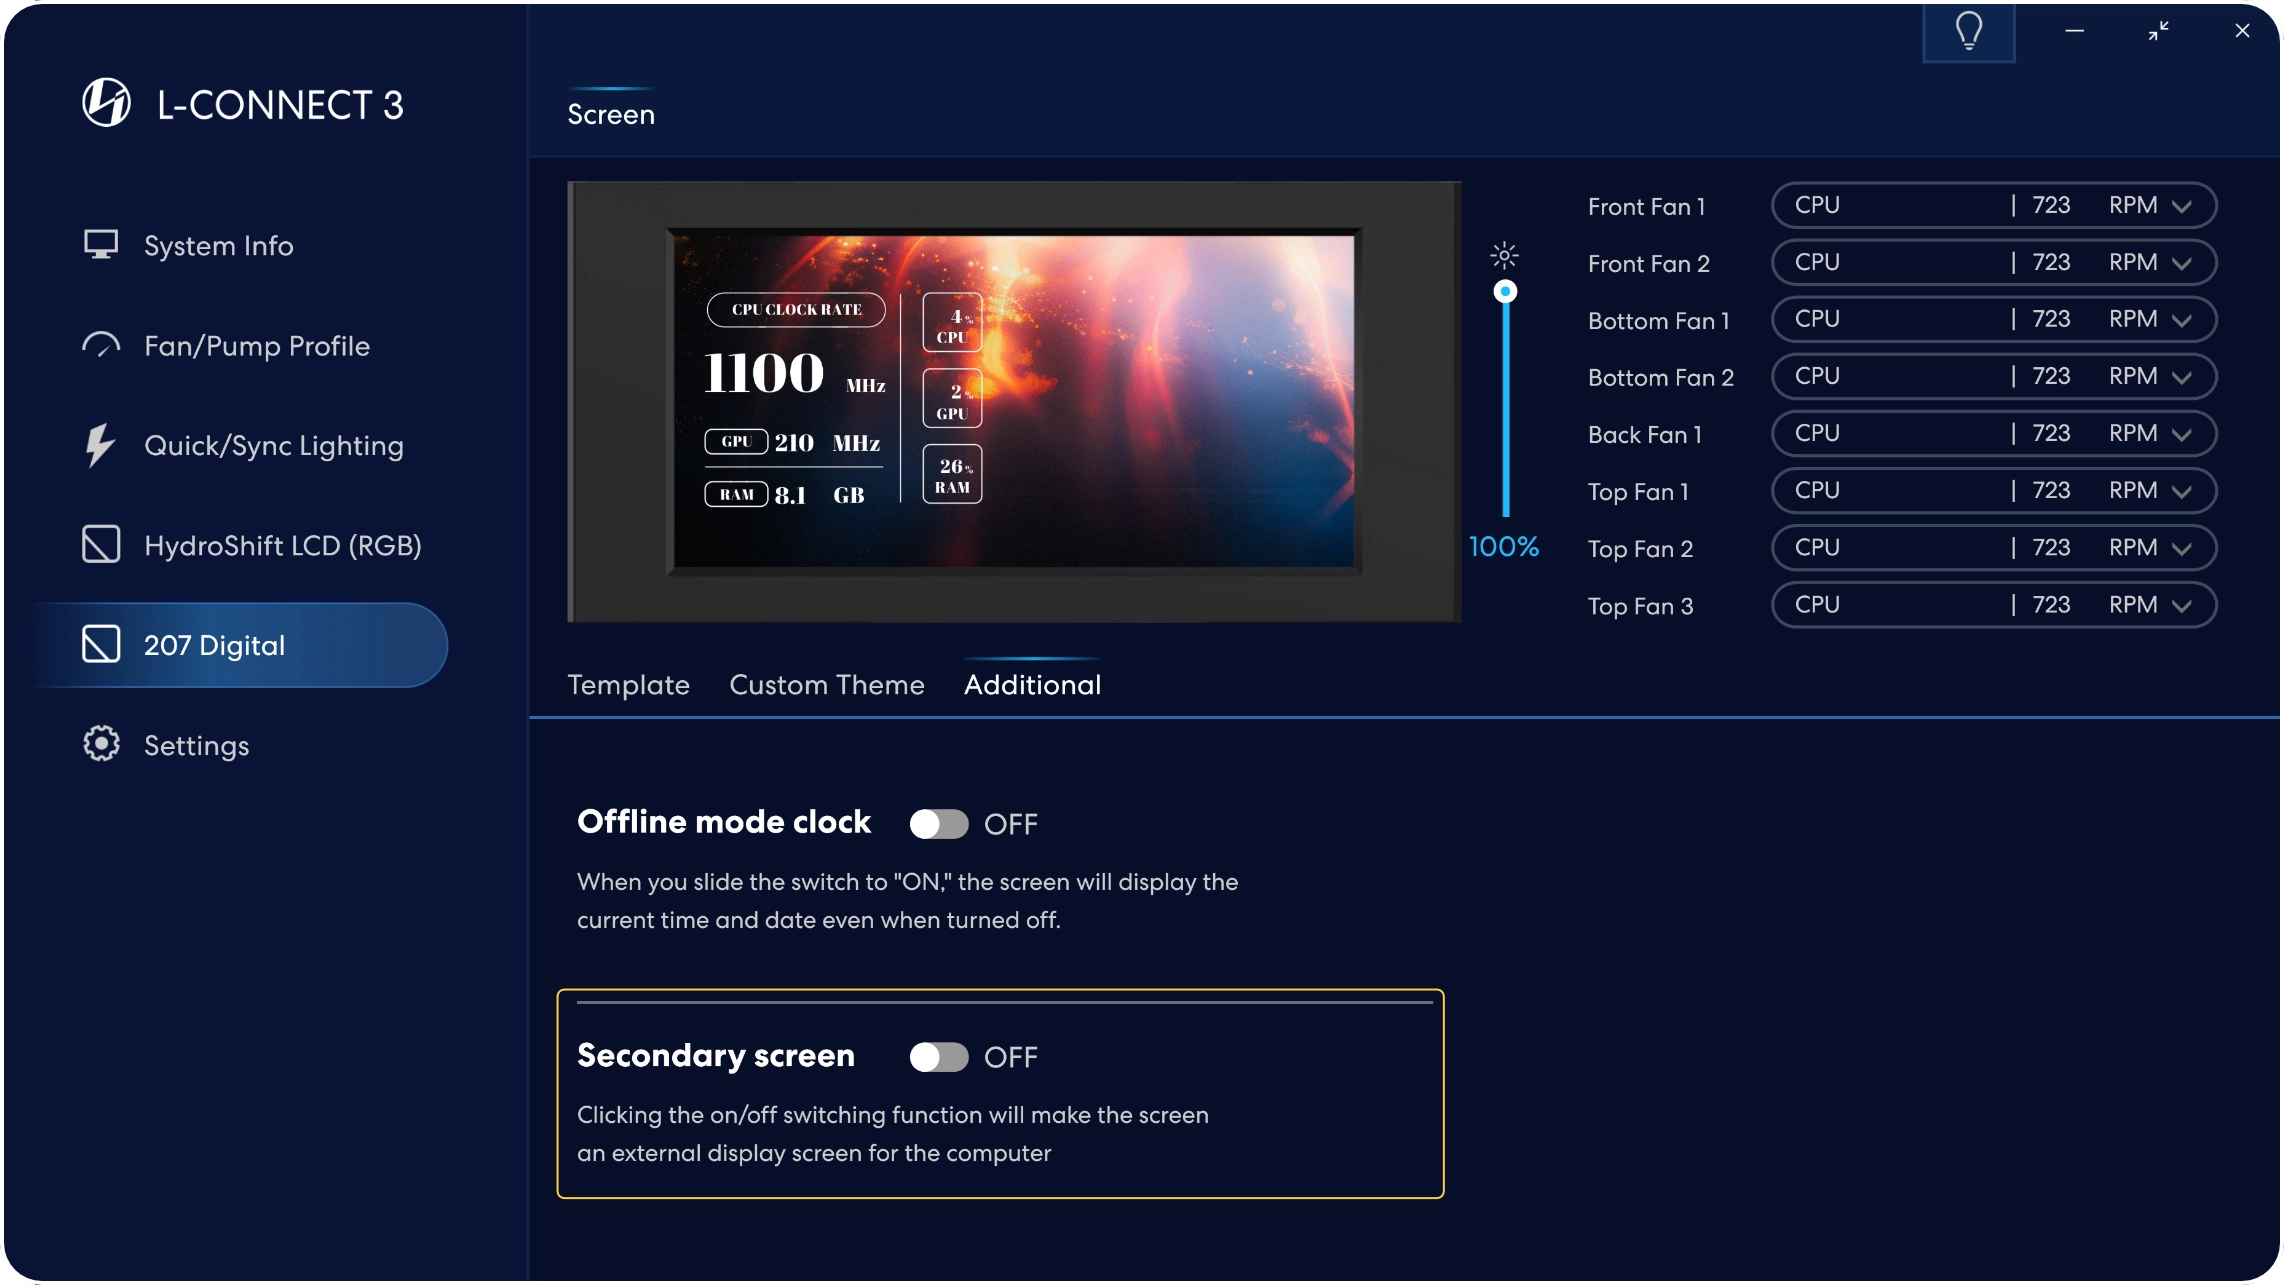Click the LCD screen preview image
The image size is (2284, 1285).
[x=1013, y=401]
